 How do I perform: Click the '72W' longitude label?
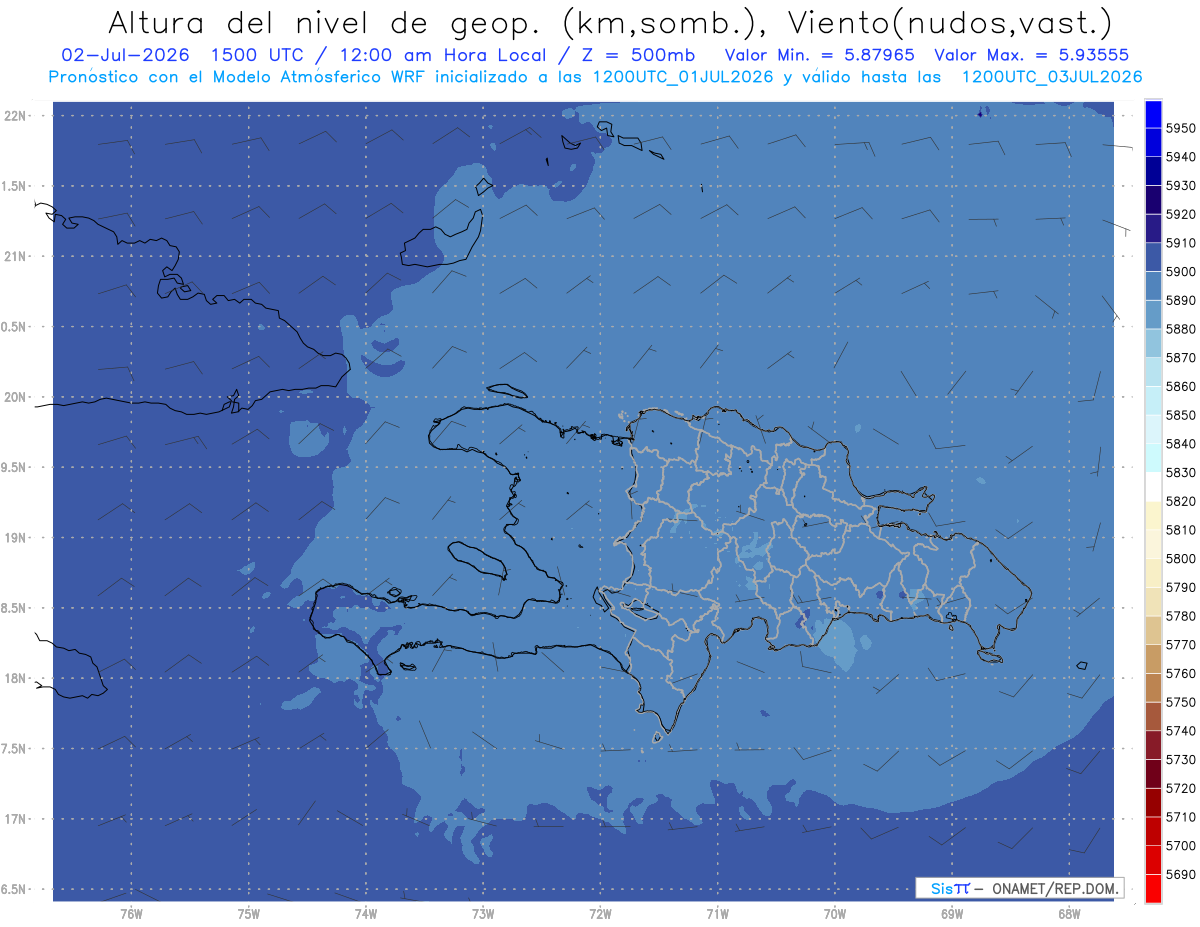point(600,914)
